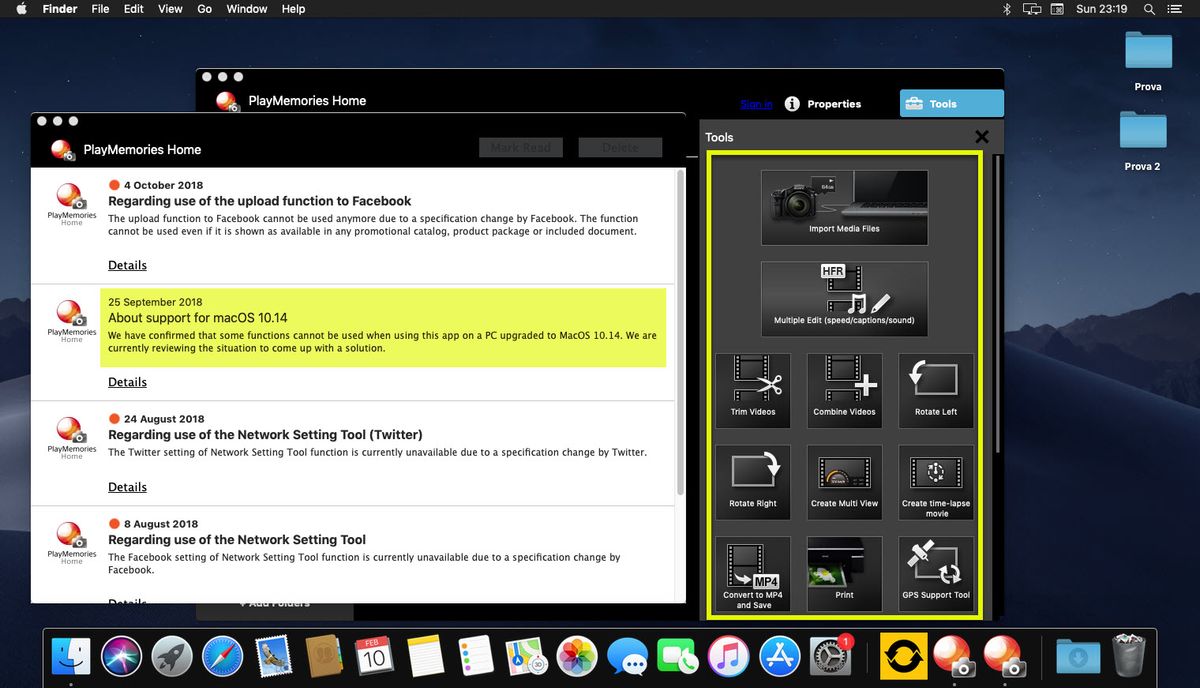Click the Rotate Right tool
Viewport: 1200px width, 688px height.
[753, 481]
